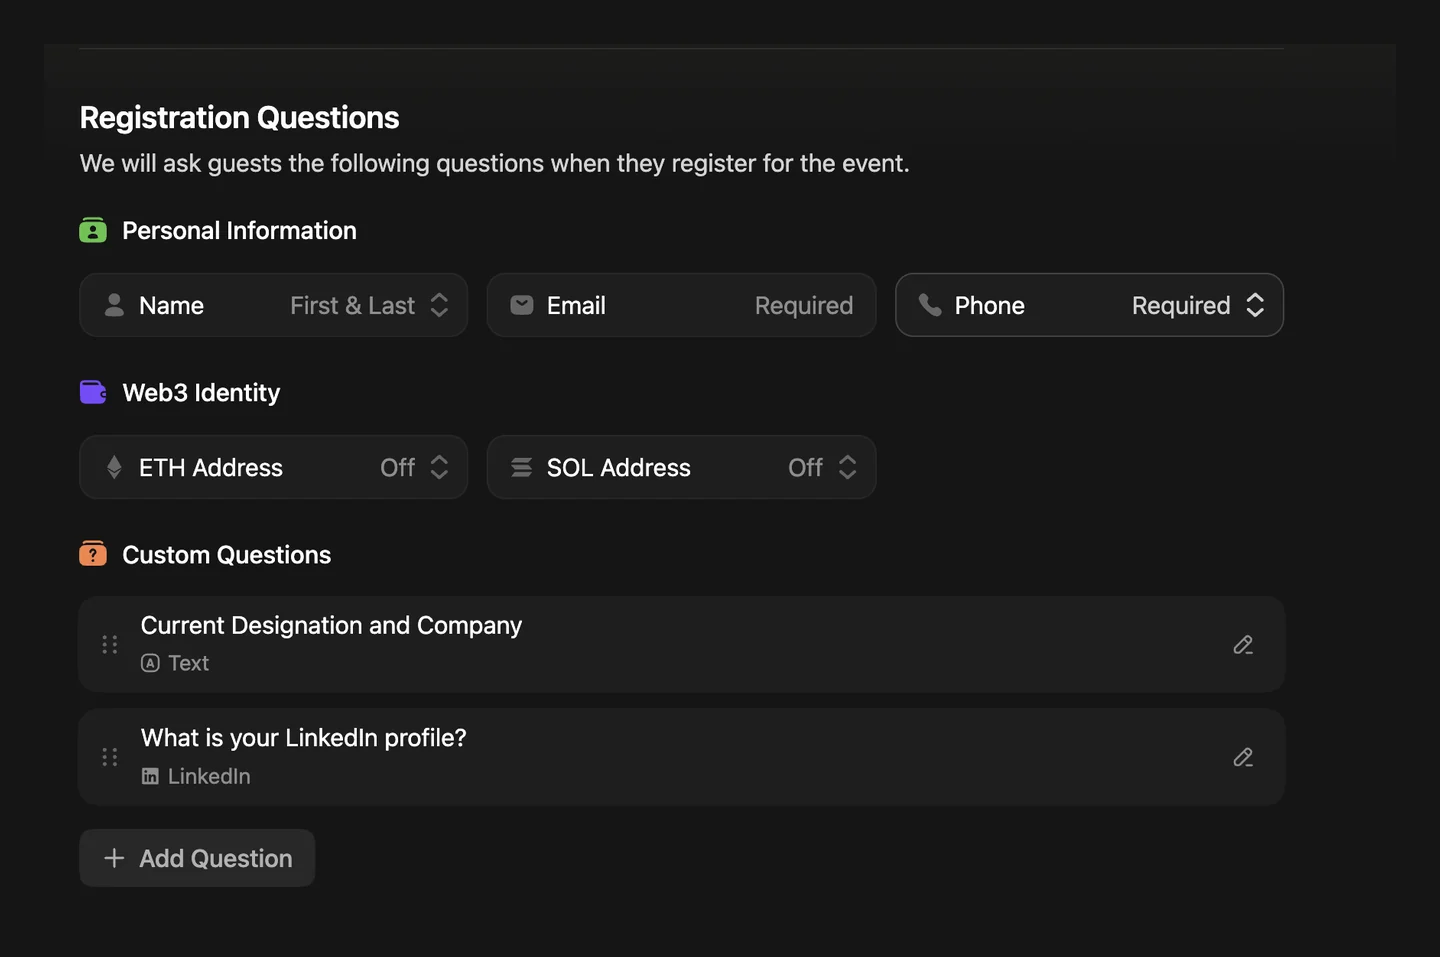Grab drag handle of Current Designation question
Viewport: 1440px width, 957px height.
(110, 645)
